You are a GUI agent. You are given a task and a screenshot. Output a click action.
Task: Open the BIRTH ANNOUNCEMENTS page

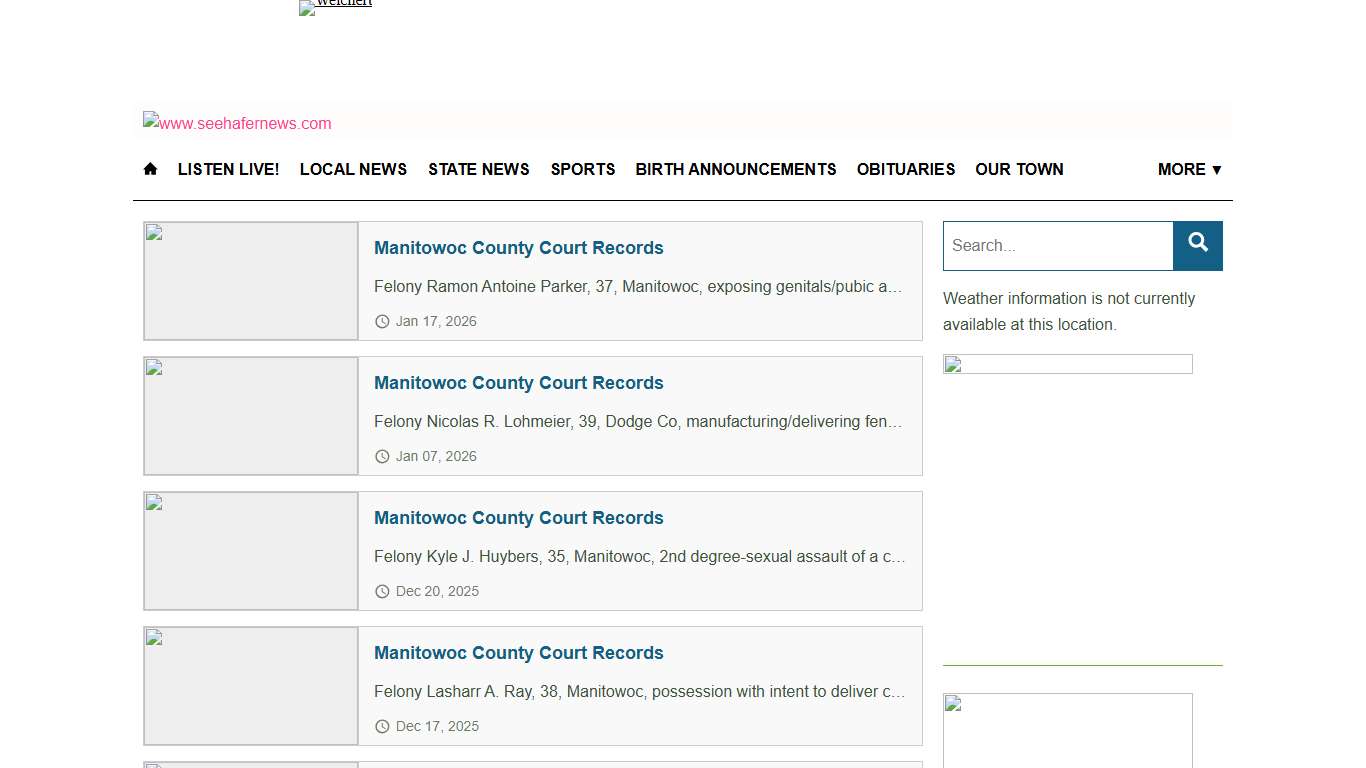(x=735, y=169)
